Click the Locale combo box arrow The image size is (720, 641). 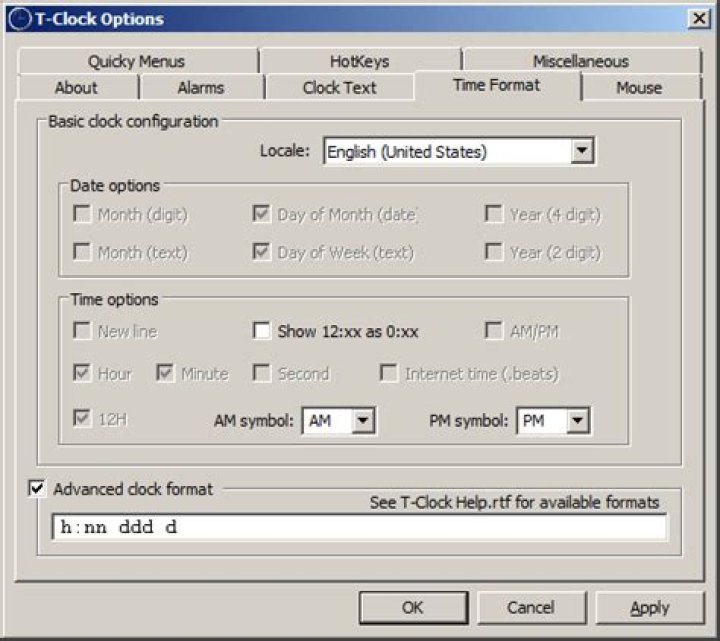click(582, 151)
